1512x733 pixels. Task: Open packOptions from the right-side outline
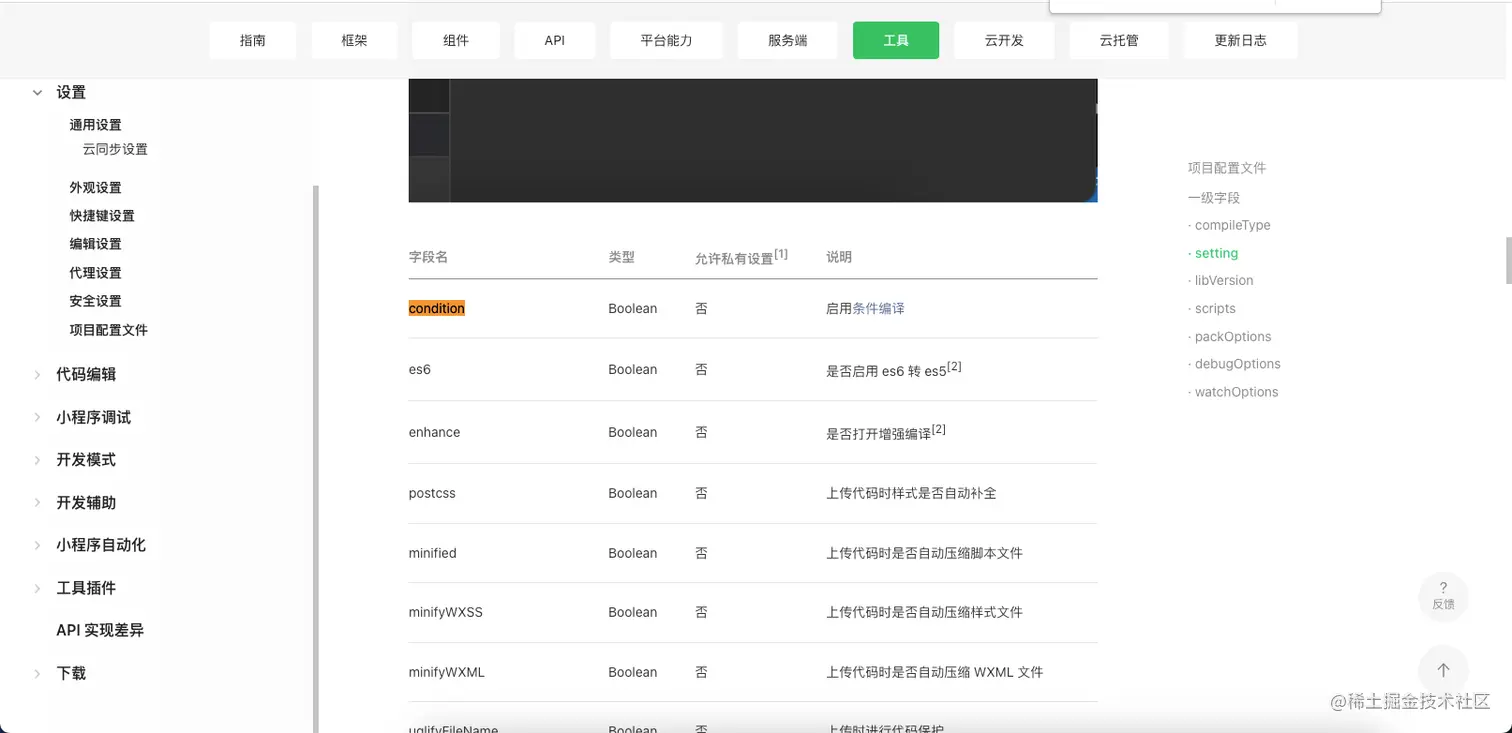click(1228, 336)
